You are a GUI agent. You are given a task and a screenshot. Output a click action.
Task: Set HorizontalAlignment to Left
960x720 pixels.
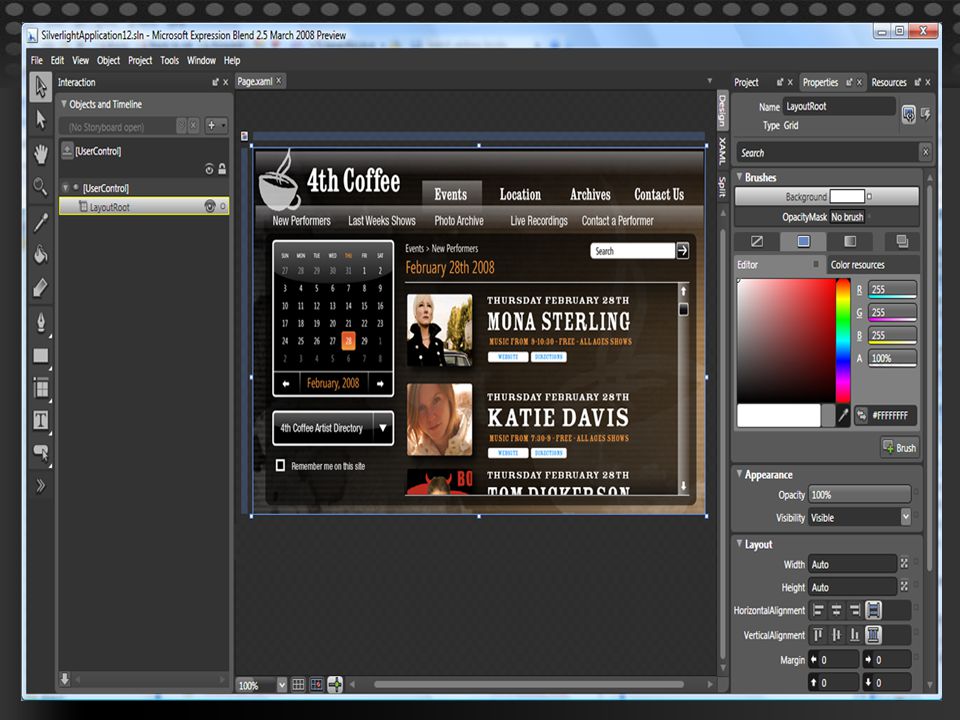819,610
